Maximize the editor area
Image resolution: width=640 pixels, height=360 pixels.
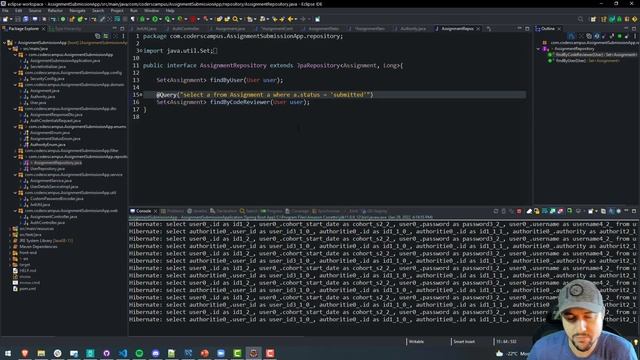coord(527,29)
